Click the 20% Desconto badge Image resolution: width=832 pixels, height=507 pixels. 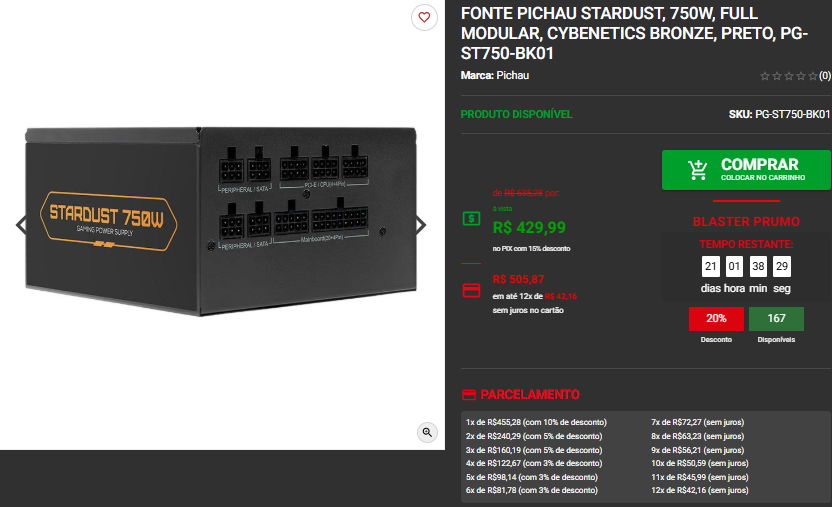click(716, 319)
